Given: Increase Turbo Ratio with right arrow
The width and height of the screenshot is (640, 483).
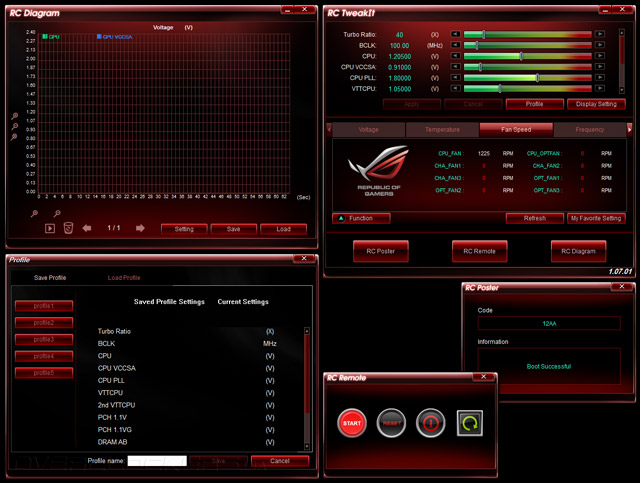Looking at the screenshot, I should (x=600, y=34).
